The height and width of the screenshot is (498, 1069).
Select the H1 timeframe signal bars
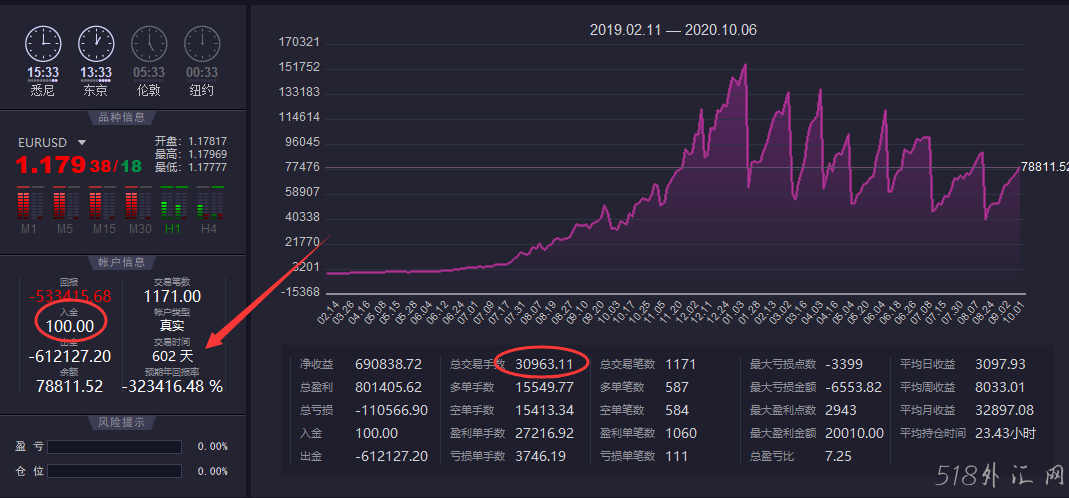173,203
